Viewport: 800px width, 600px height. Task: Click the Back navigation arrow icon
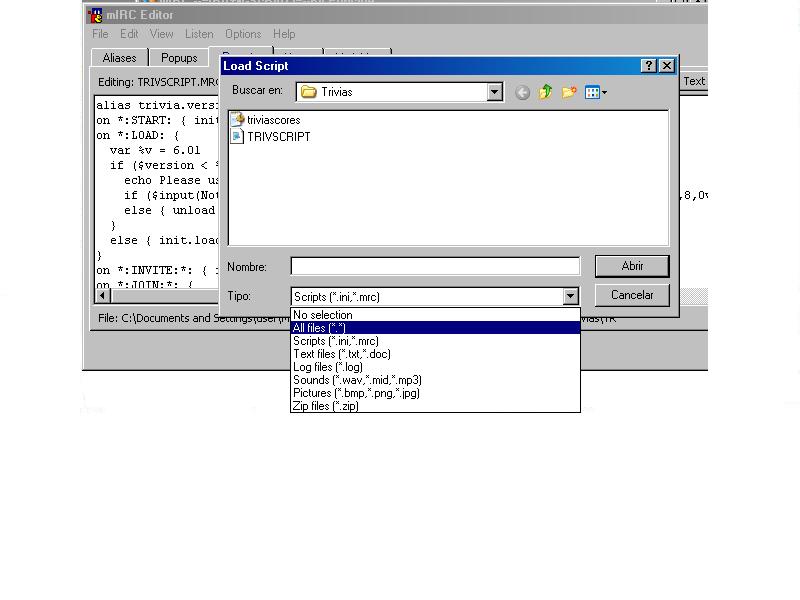coord(522,92)
